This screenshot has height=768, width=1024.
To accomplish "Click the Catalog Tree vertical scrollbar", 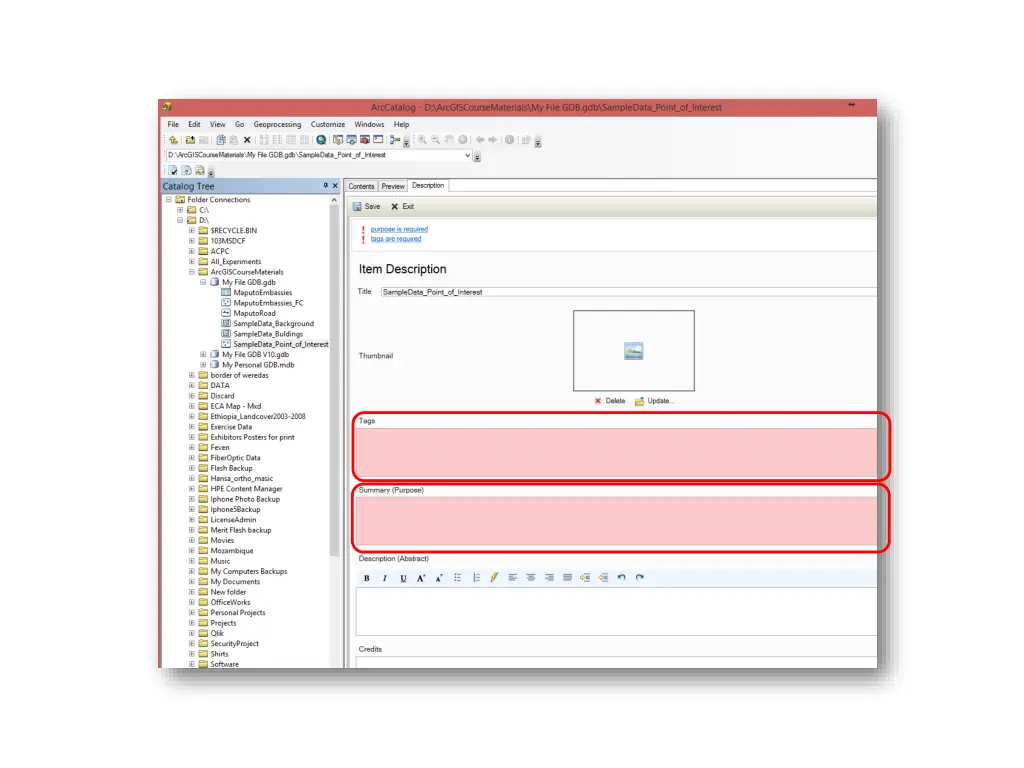I will pyautogui.click(x=334, y=380).
